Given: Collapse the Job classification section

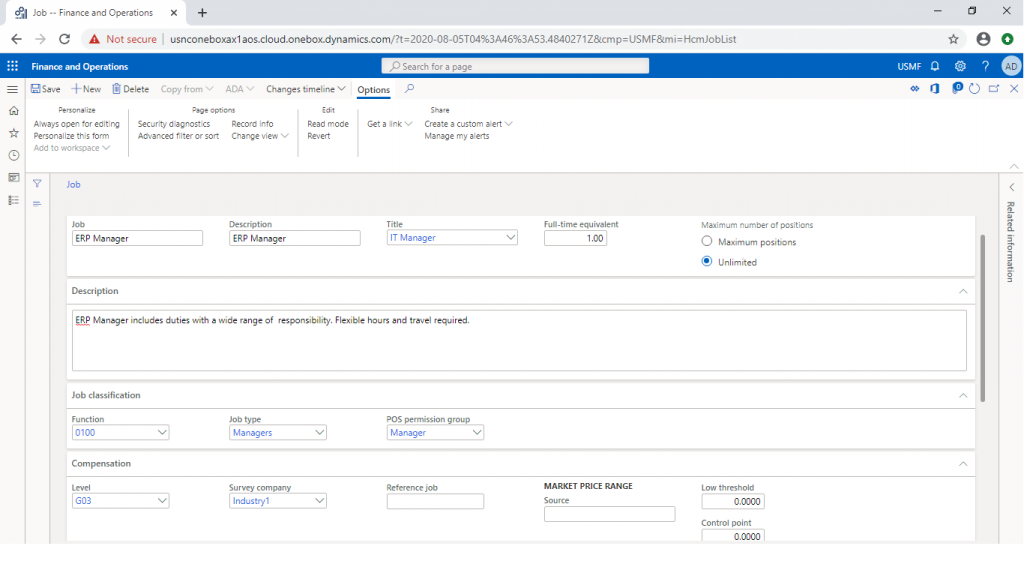Looking at the screenshot, I should point(963,396).
